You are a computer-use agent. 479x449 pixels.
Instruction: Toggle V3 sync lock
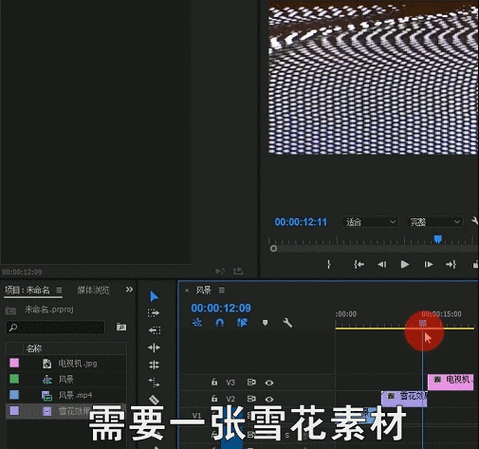[x=251, y=382]
